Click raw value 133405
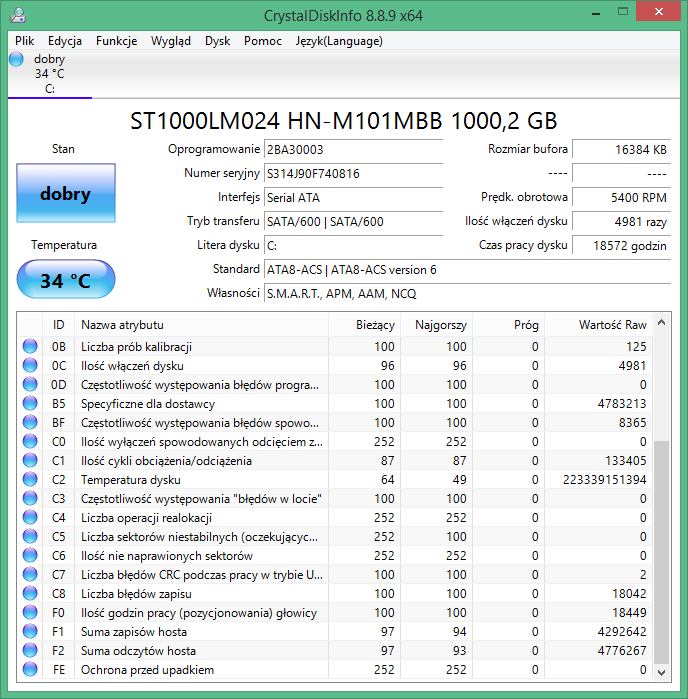 point(626,461)
